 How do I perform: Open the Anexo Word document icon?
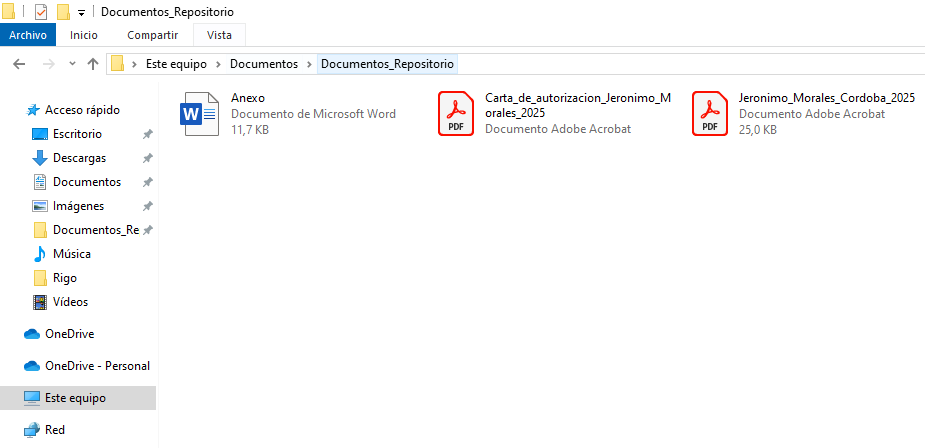(x=199, y=114)
